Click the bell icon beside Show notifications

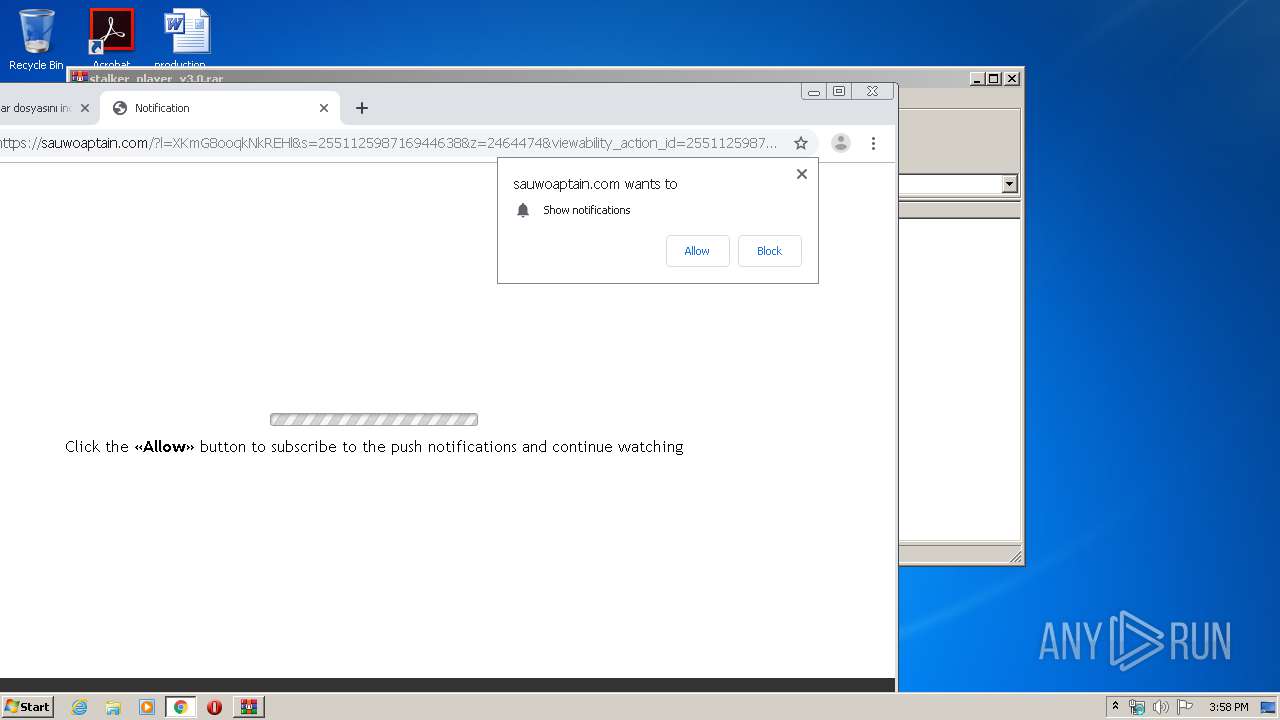click(x=523, y=210)
